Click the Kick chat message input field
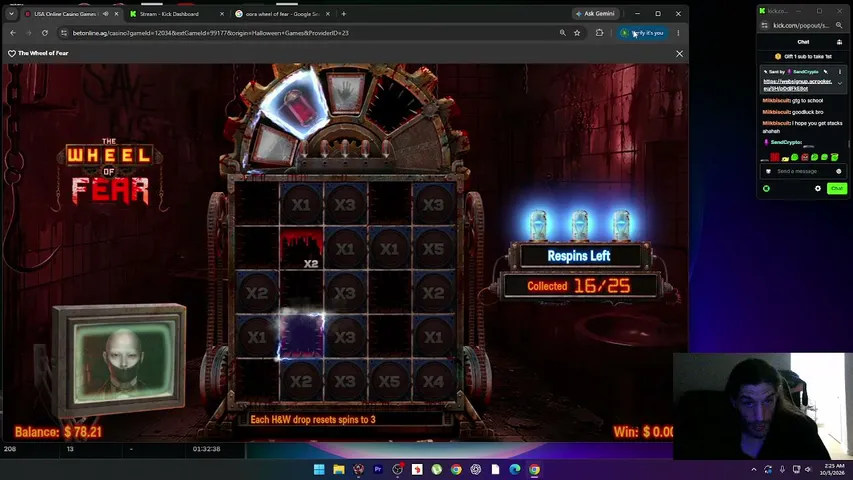Image resolution: width=853 pixels, height=480 pixels. point(803,171)
